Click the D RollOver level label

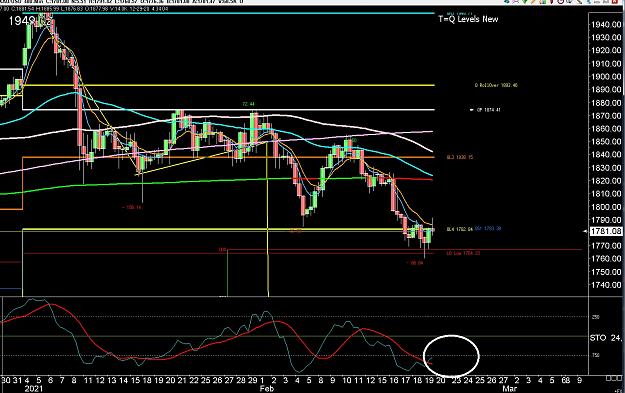tap(496, 85)
